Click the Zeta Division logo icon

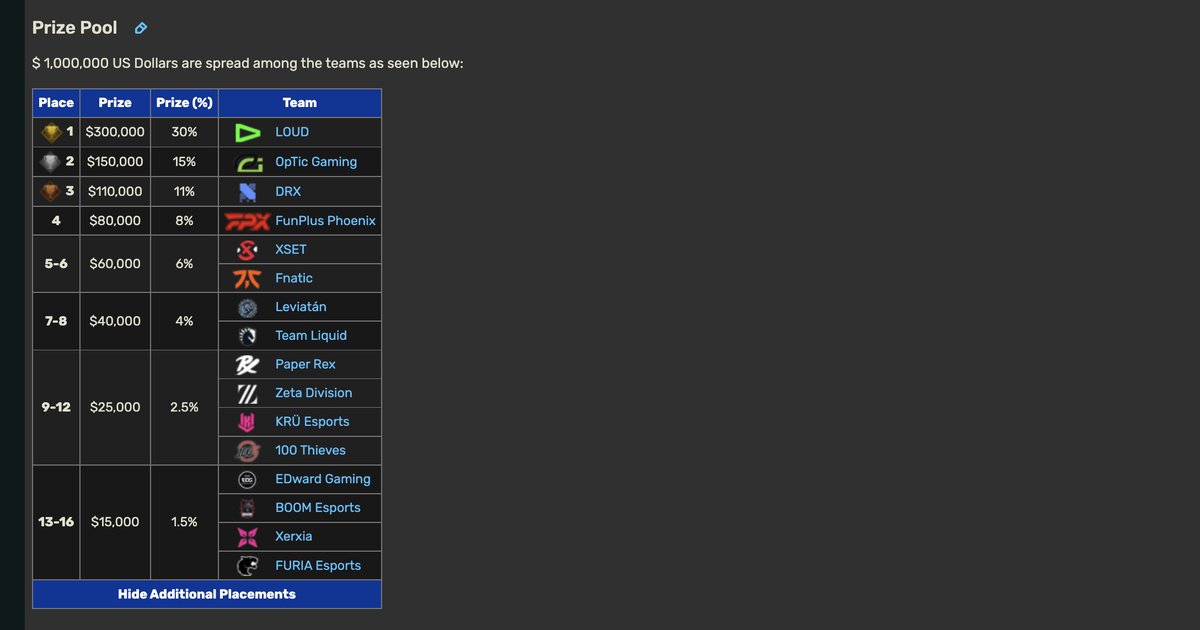click(x=247, y=393)
